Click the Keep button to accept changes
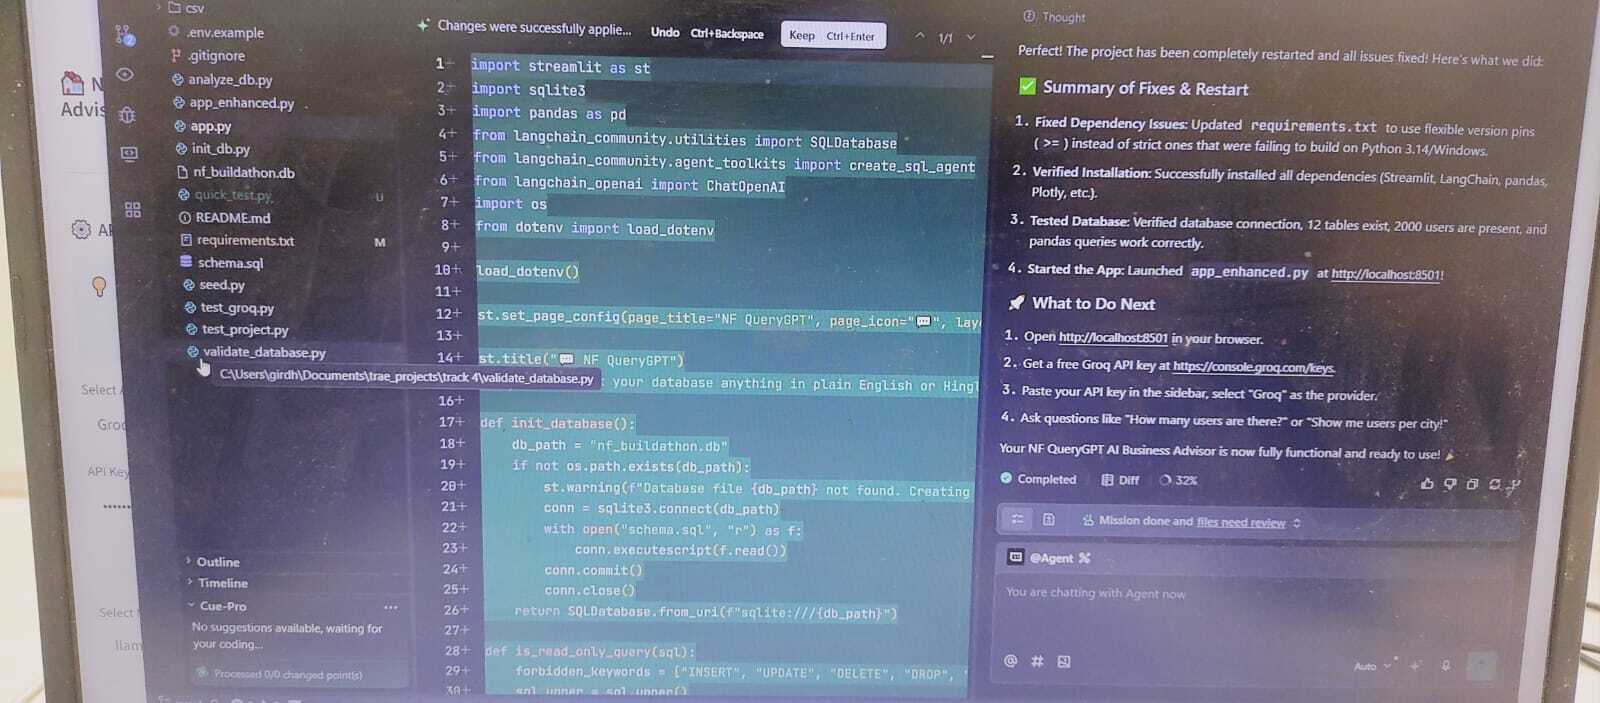1600x703 pixels. click(832, 35)
